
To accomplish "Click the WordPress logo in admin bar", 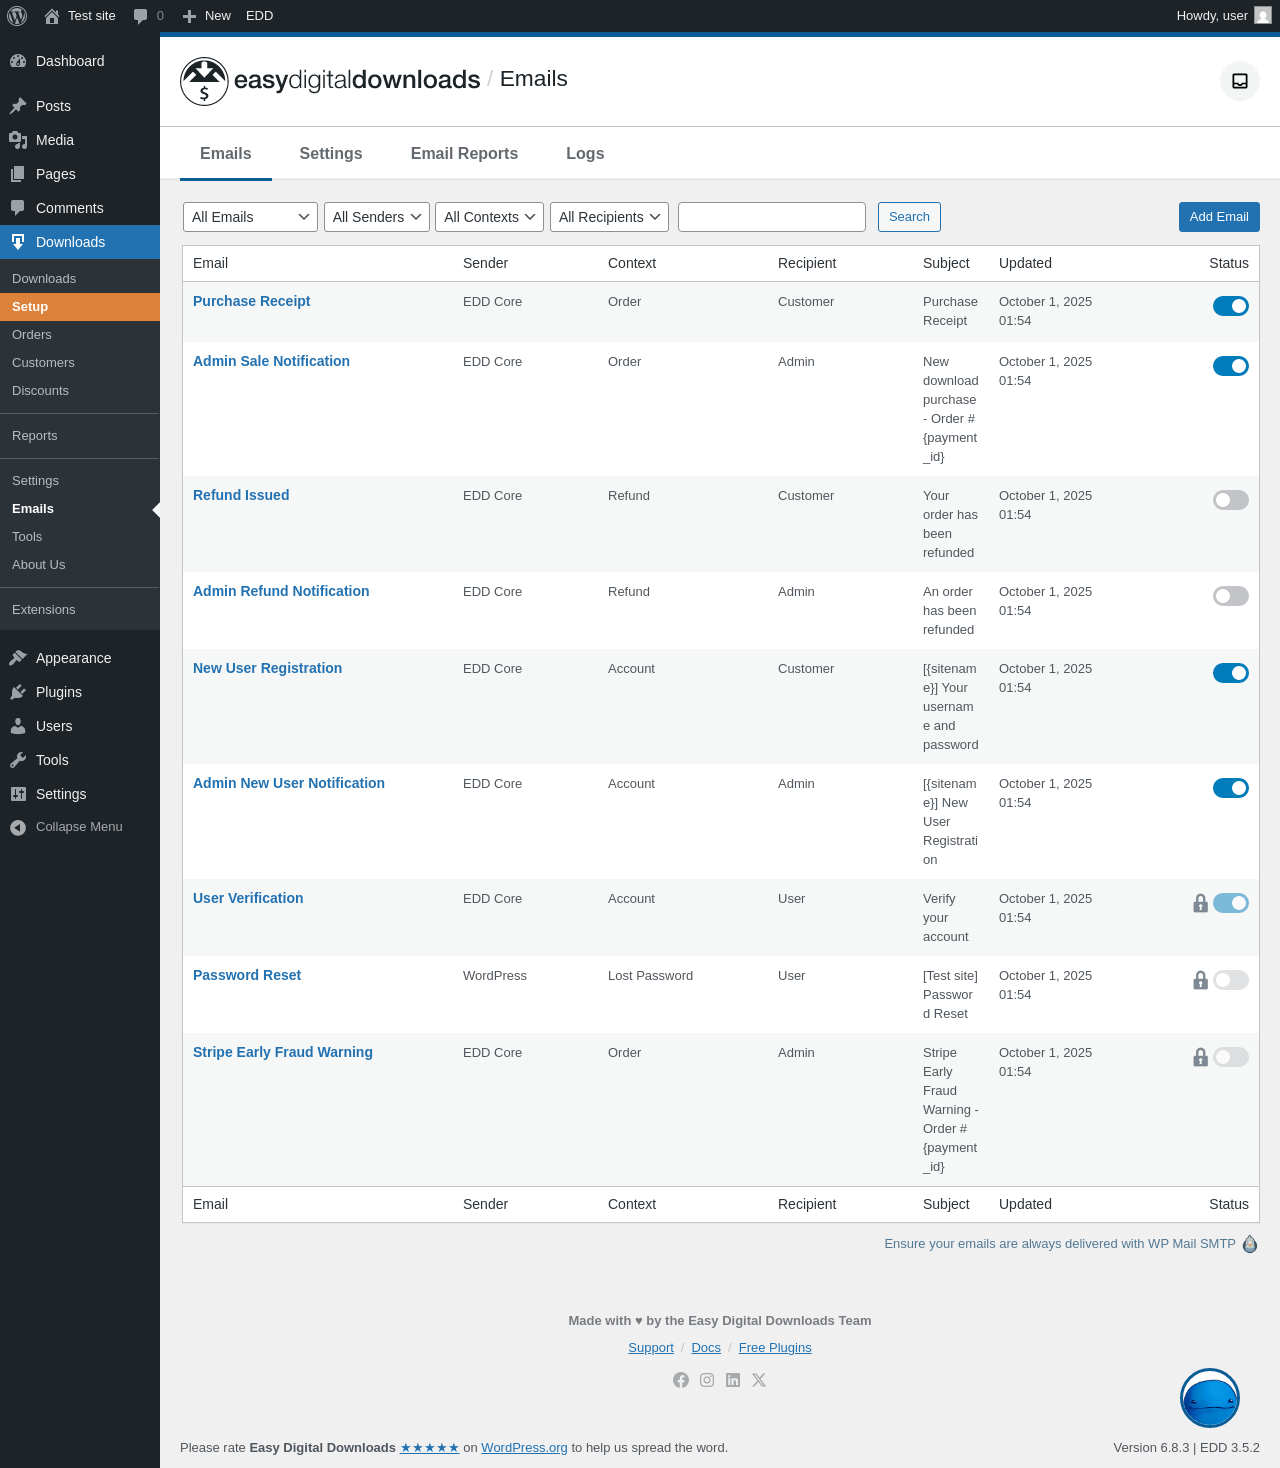I will click(x=17, y=16).
